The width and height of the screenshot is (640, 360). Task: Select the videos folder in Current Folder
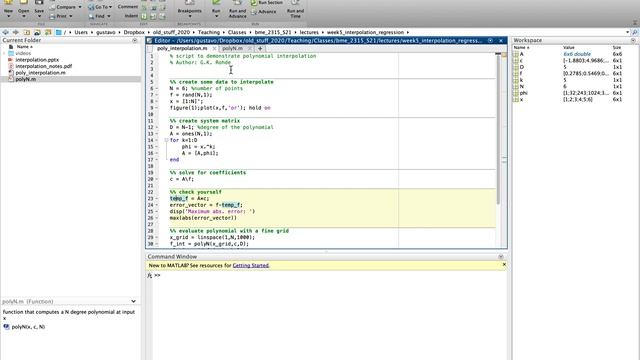tap(23, 53)
